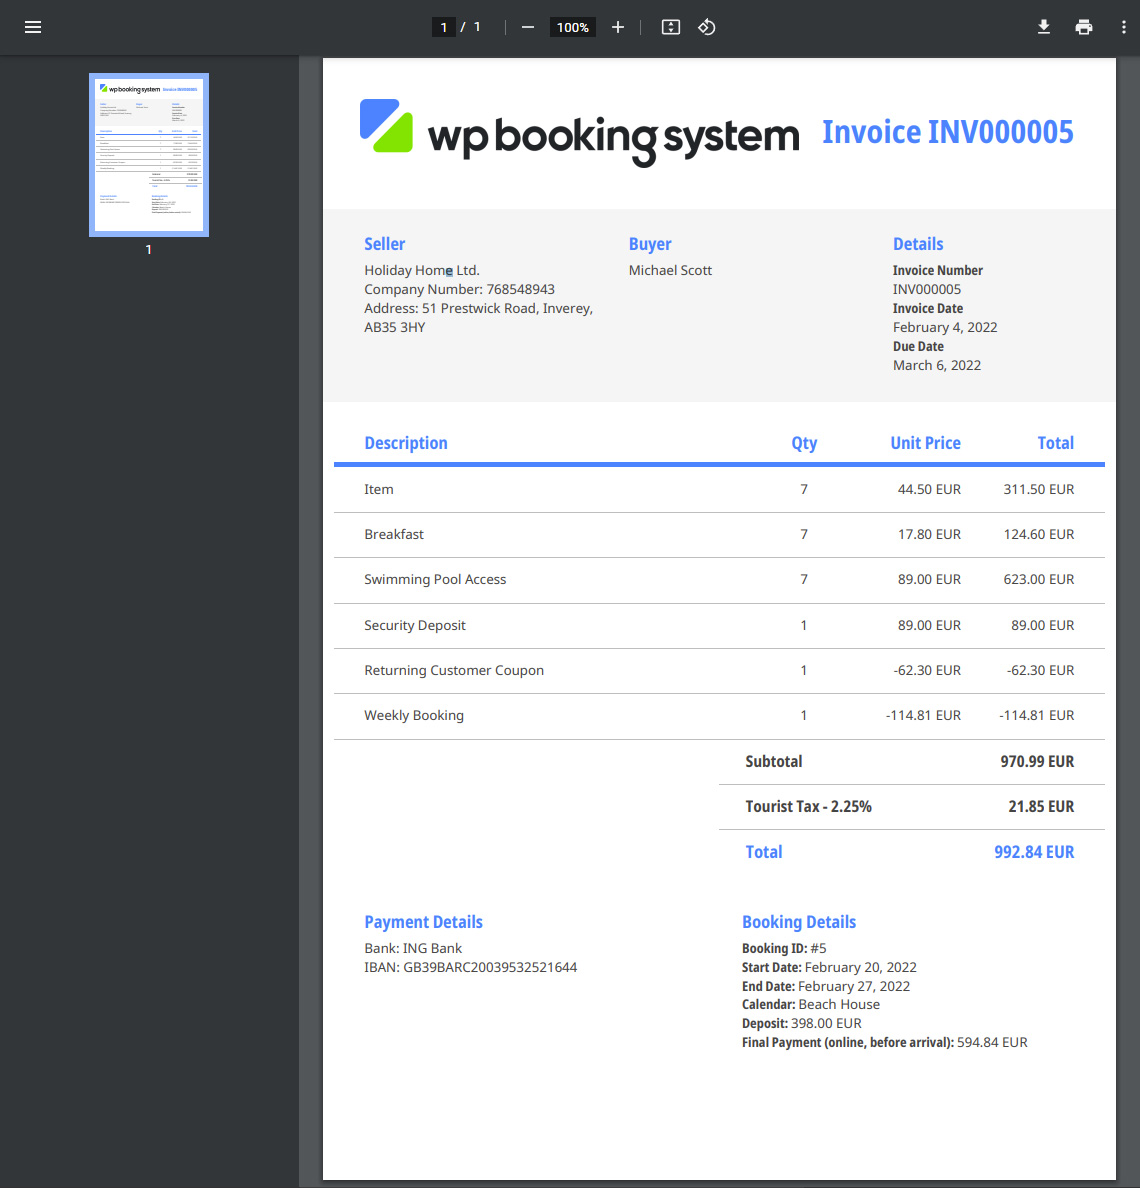Select the page 1 thumbnail
Screen dimensions: 1140x1188
click(x=148, y=154)
